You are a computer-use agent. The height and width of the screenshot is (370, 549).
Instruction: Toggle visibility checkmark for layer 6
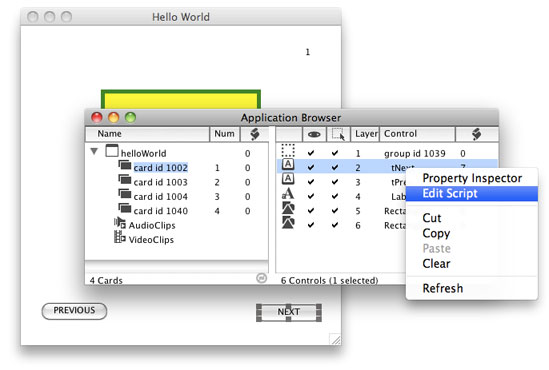[311, 225]
